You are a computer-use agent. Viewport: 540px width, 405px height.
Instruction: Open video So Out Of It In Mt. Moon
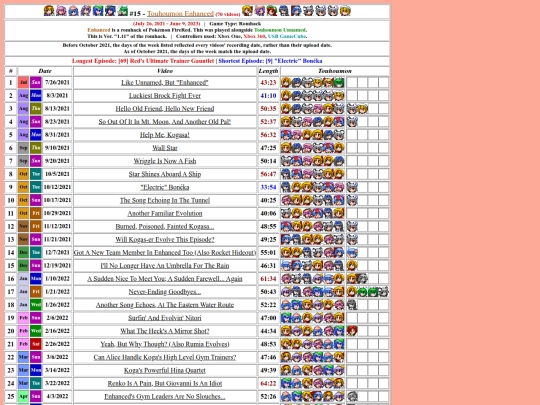pos(165,122)
